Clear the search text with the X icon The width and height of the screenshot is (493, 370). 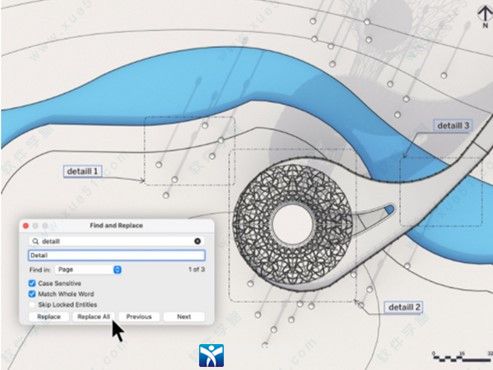tap(197, 241)
